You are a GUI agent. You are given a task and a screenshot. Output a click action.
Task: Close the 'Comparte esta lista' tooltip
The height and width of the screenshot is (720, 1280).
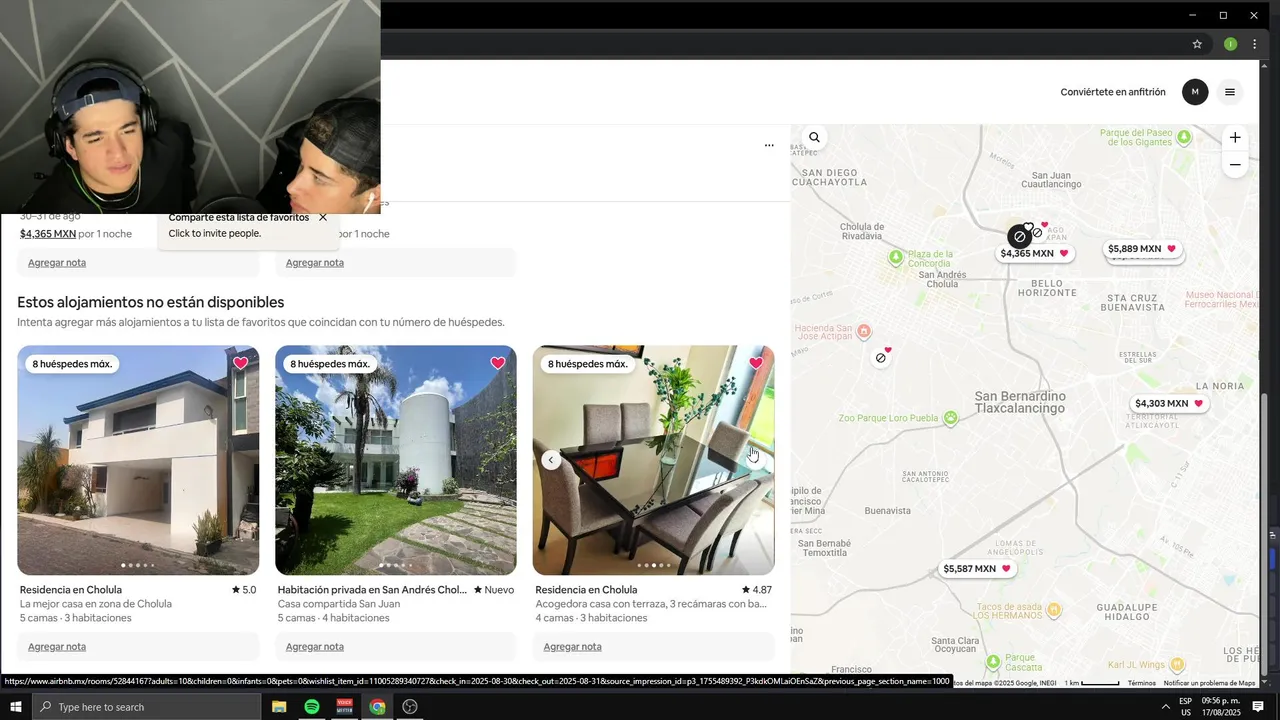point(323,217)
